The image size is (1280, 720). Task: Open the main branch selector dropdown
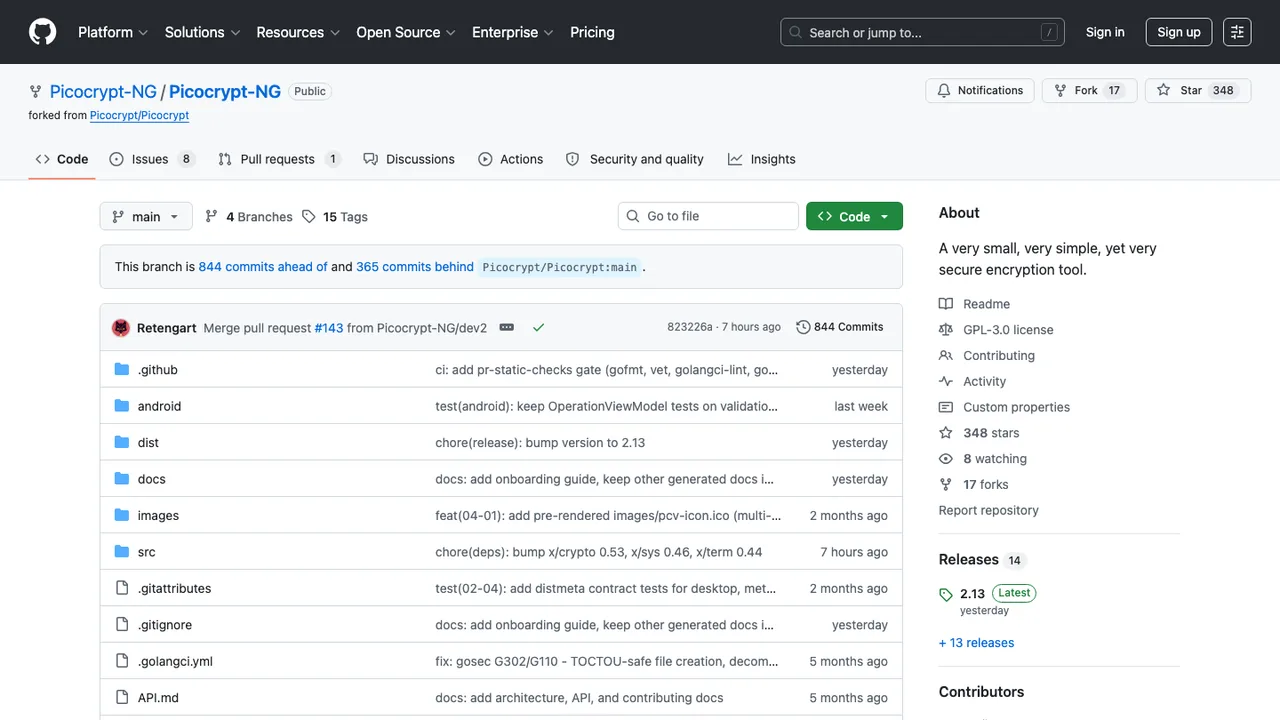[x=146, y=216]
